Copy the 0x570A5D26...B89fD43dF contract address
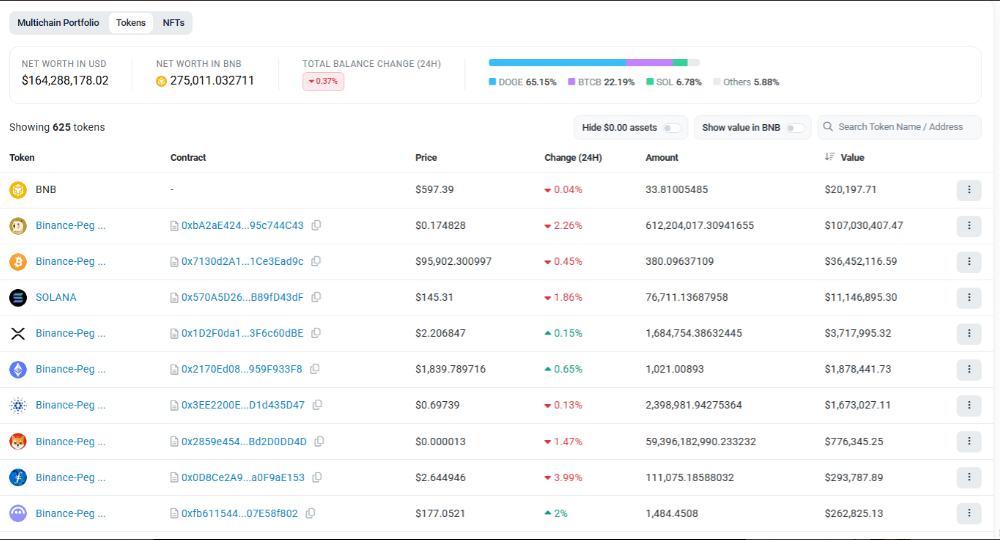 pyautogui.click(x=316, y=297)
